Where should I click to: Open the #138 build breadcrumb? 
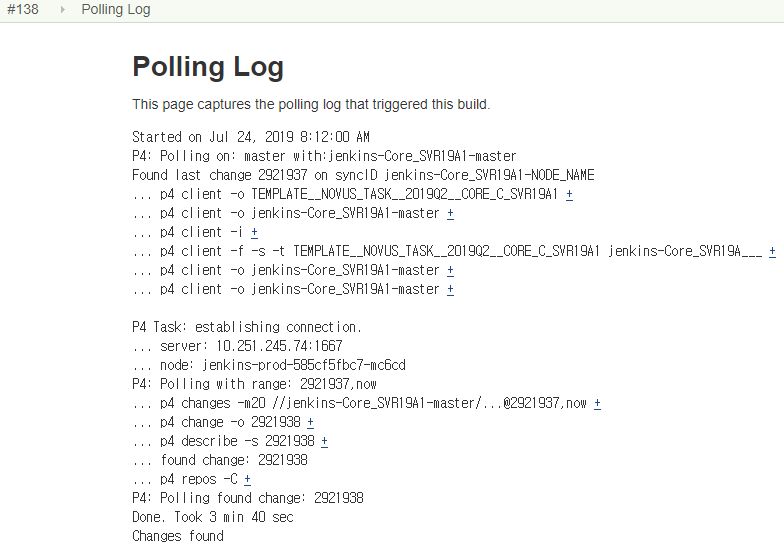click(22, 10)
